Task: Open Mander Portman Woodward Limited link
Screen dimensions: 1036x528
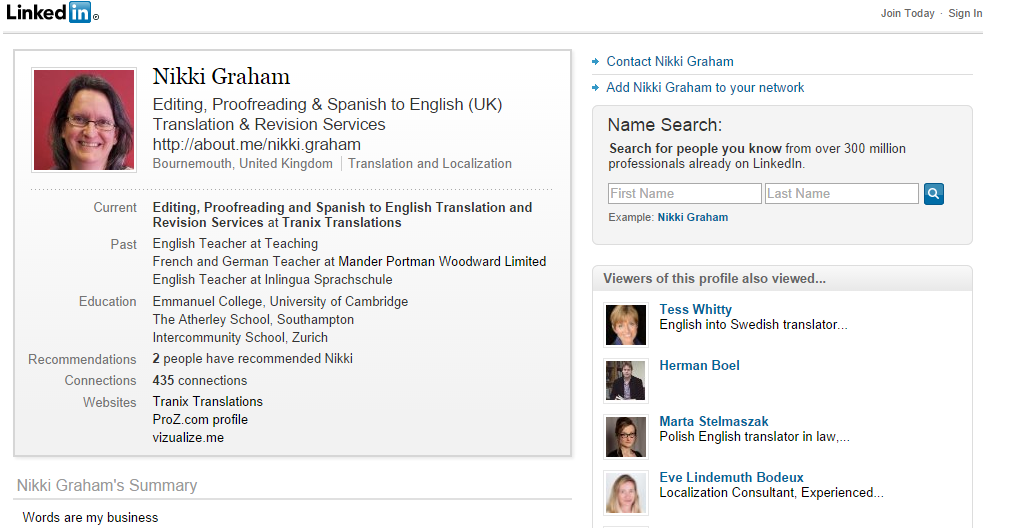Action: click(442, 261)
